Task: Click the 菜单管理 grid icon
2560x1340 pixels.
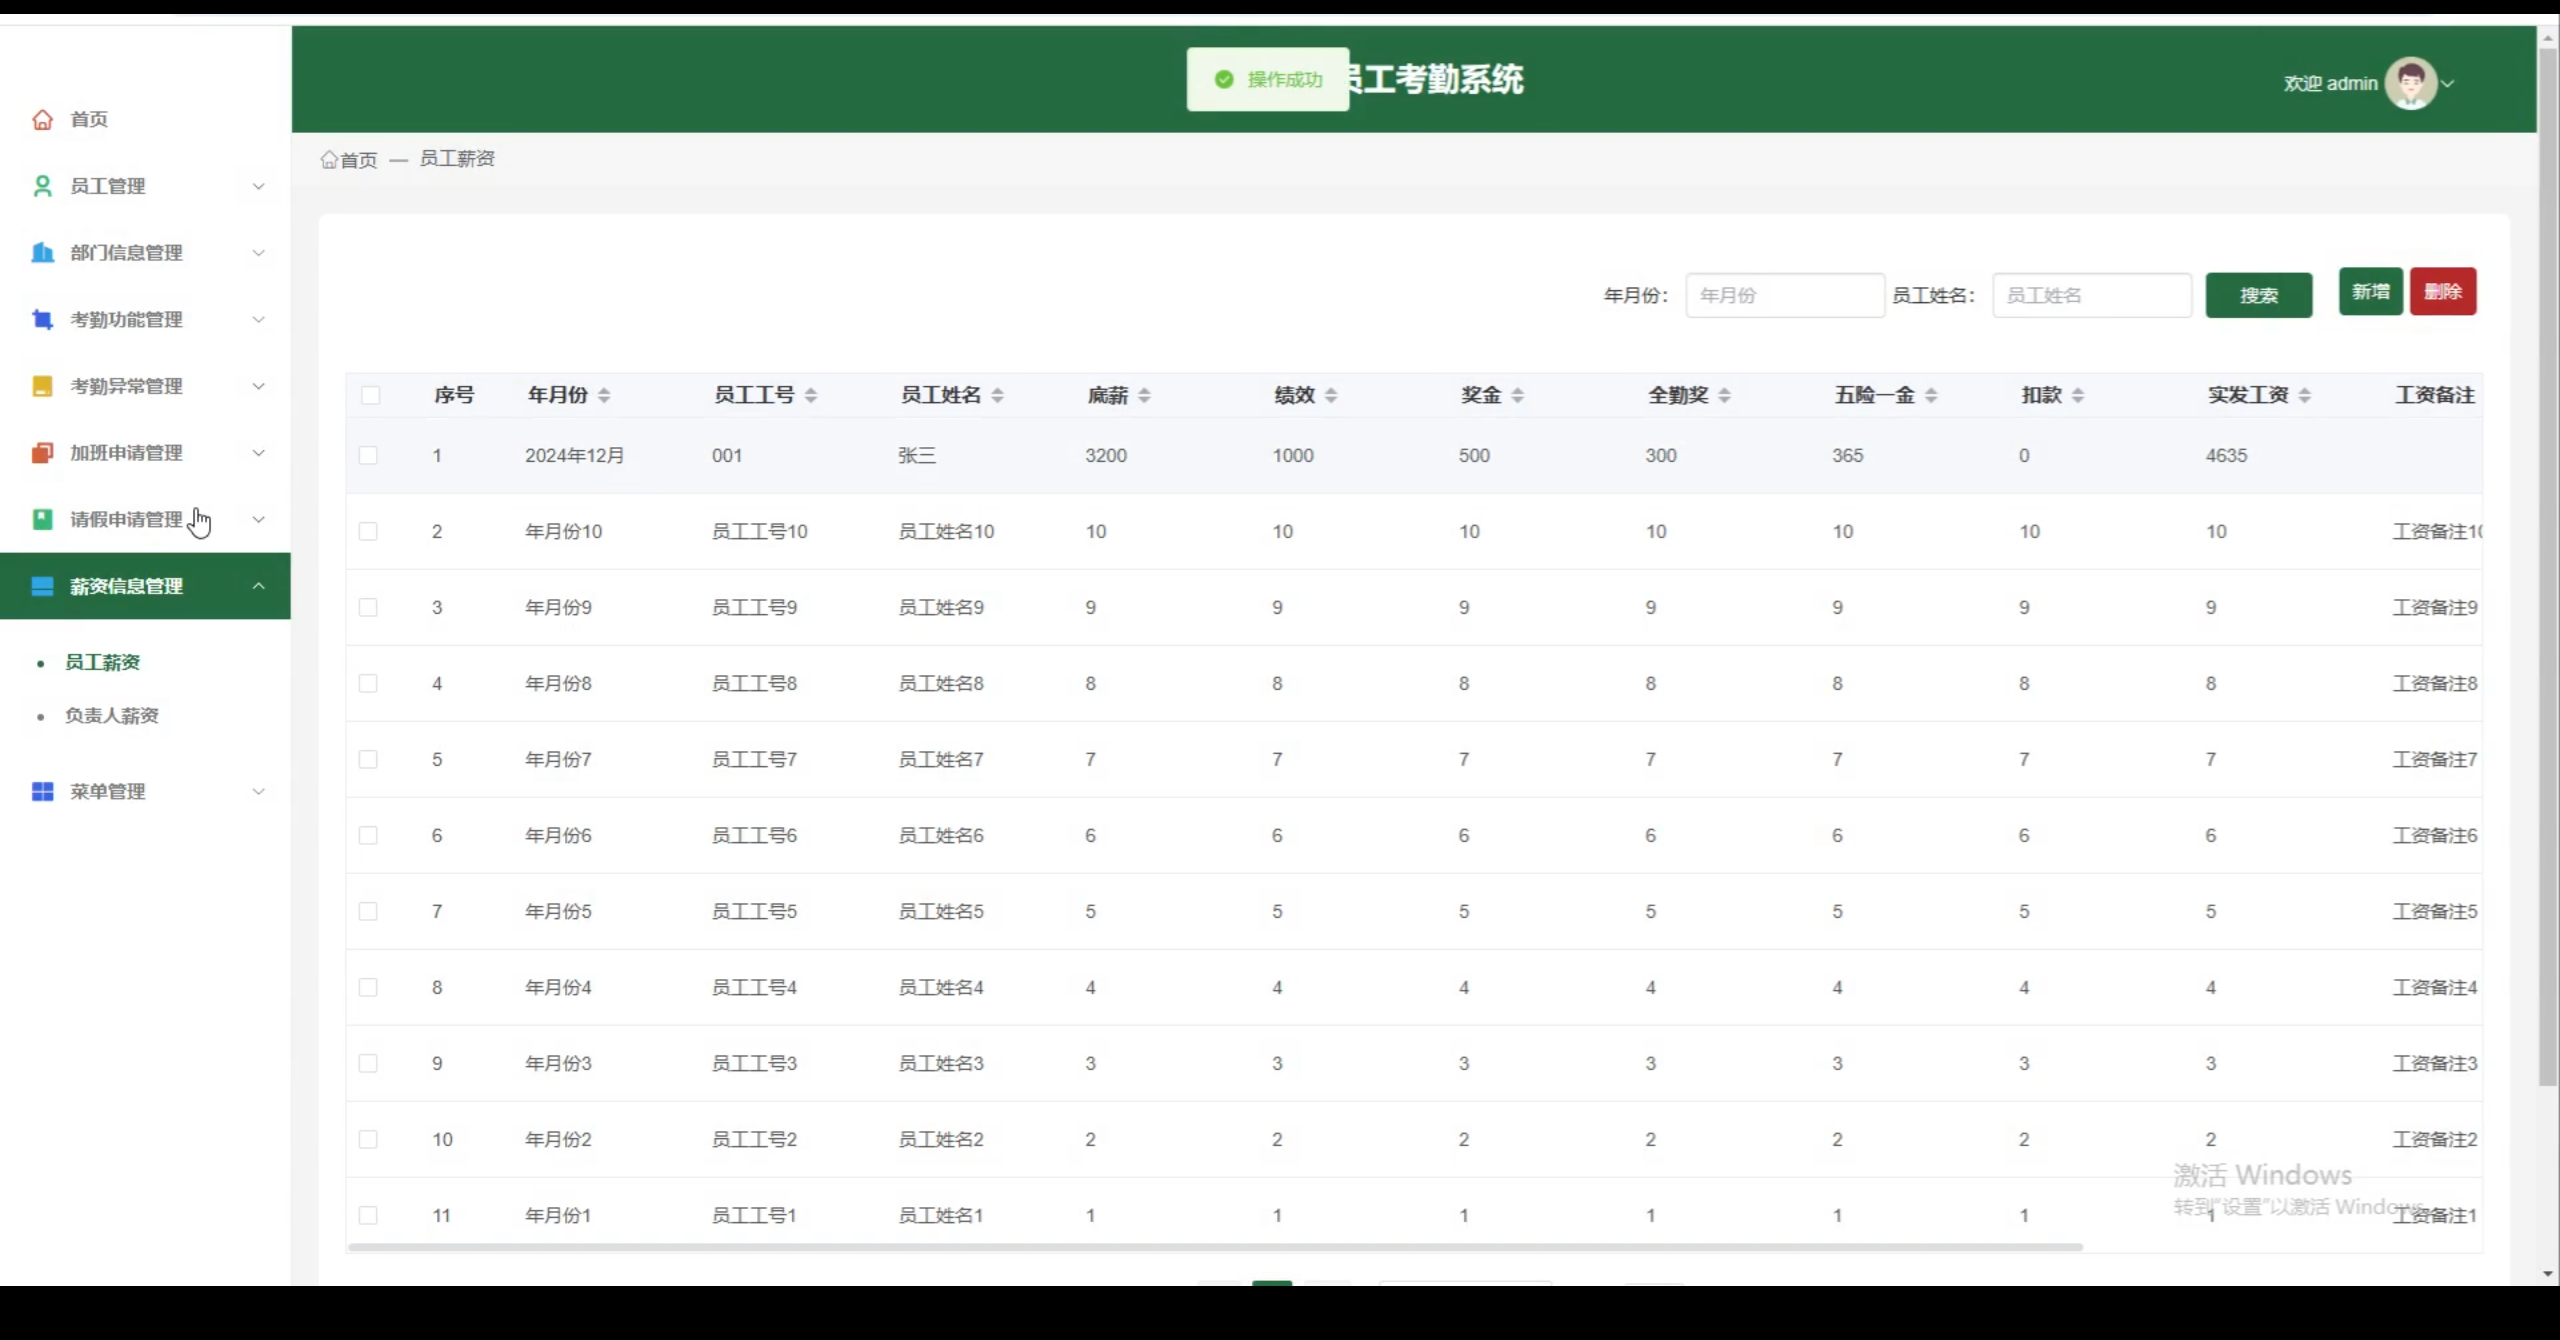Action: [42, 792]
